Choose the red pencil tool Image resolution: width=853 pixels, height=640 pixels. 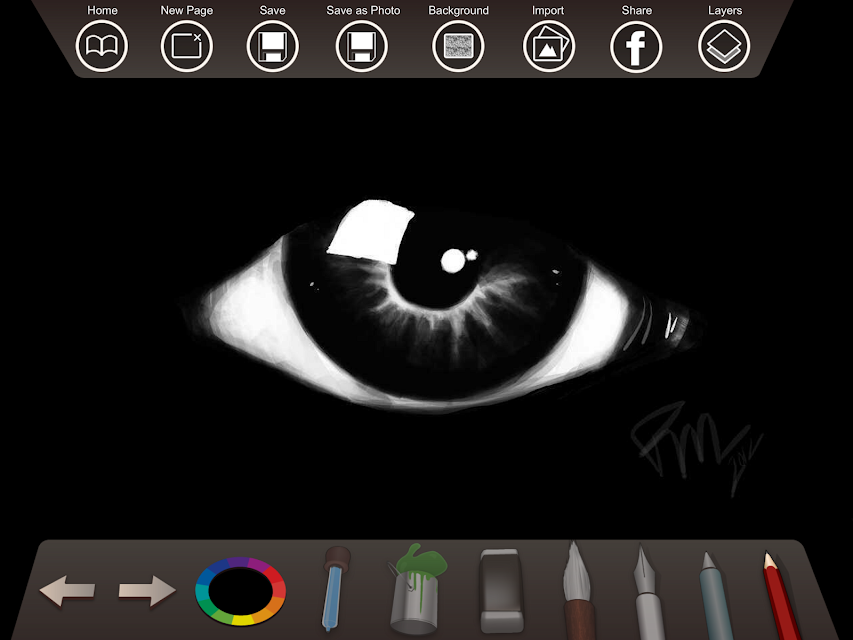pos(782,596)
